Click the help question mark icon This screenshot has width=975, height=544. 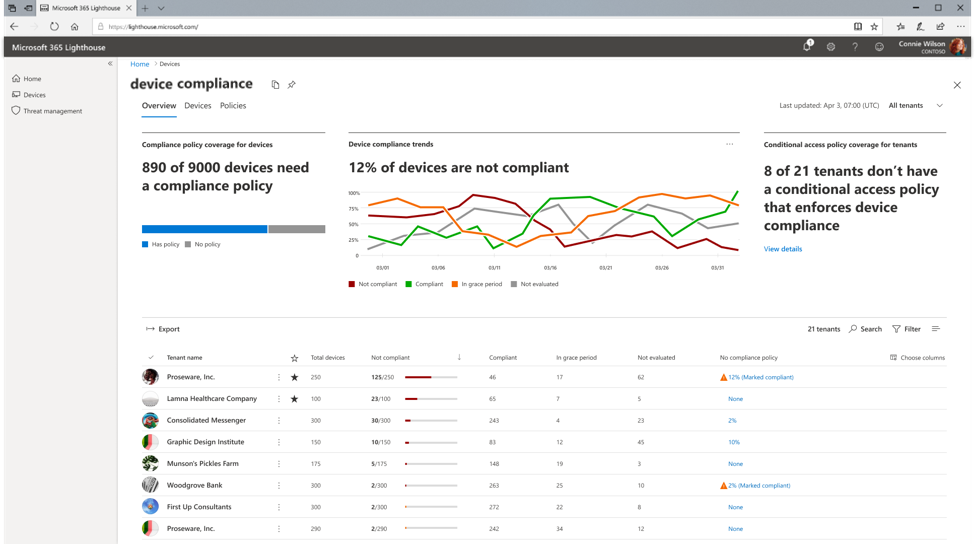click(x=855, y=47)
